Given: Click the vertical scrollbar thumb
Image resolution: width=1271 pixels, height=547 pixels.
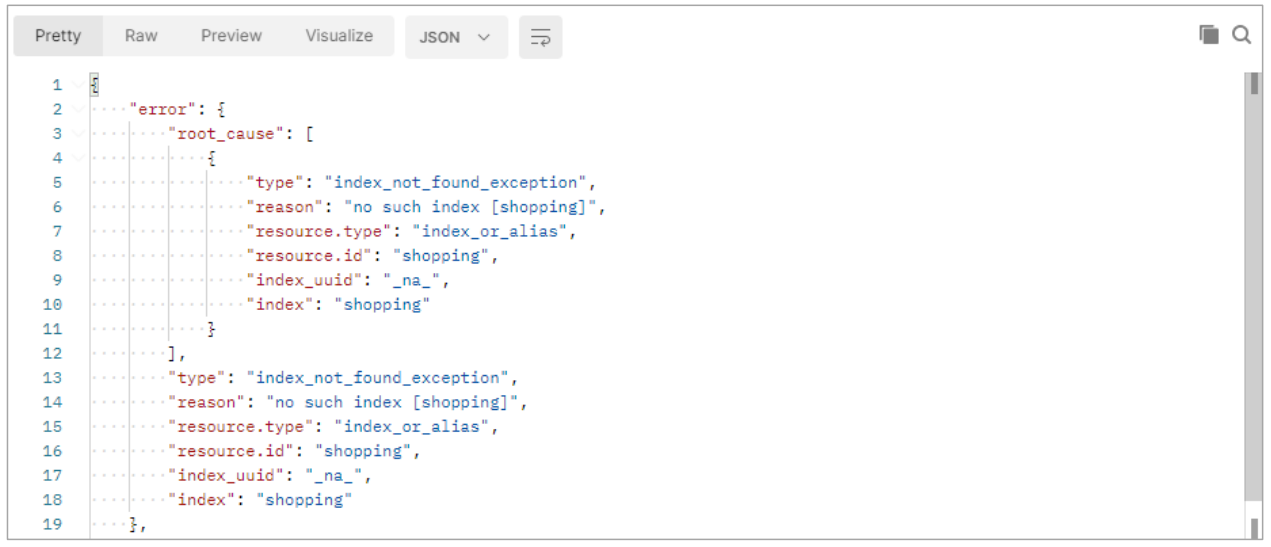Looking at the screenshot, I should [x=1253, y=290].
